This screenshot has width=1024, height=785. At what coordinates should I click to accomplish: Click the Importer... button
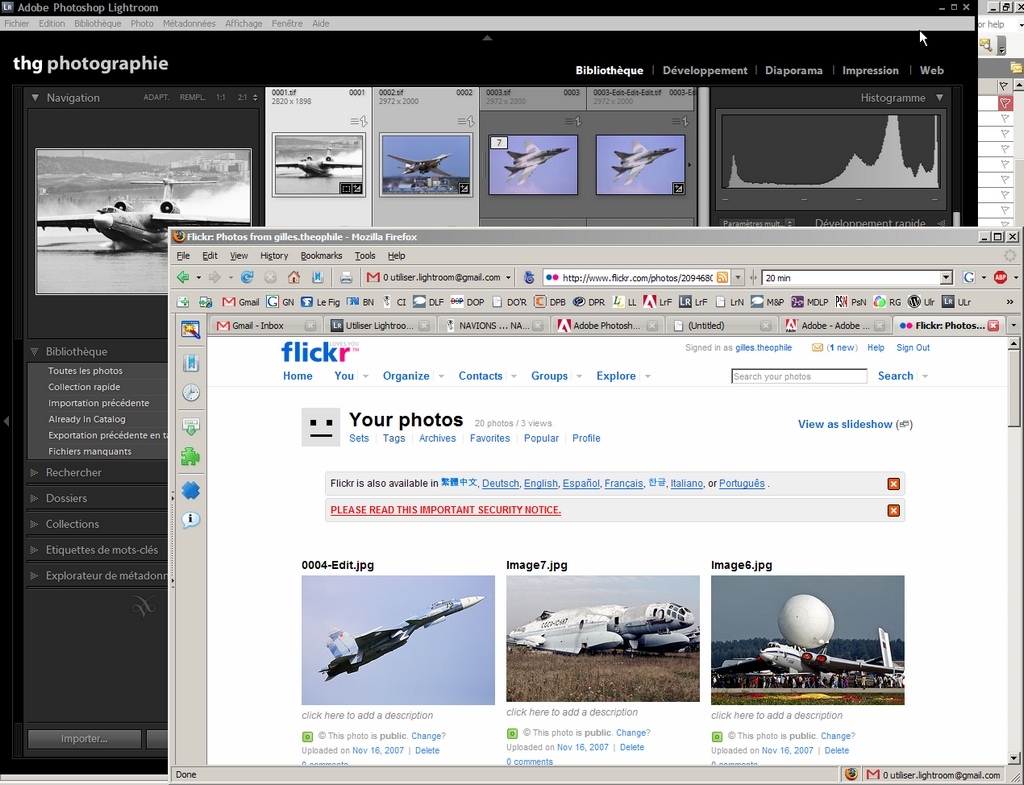[x=84, y=739]
